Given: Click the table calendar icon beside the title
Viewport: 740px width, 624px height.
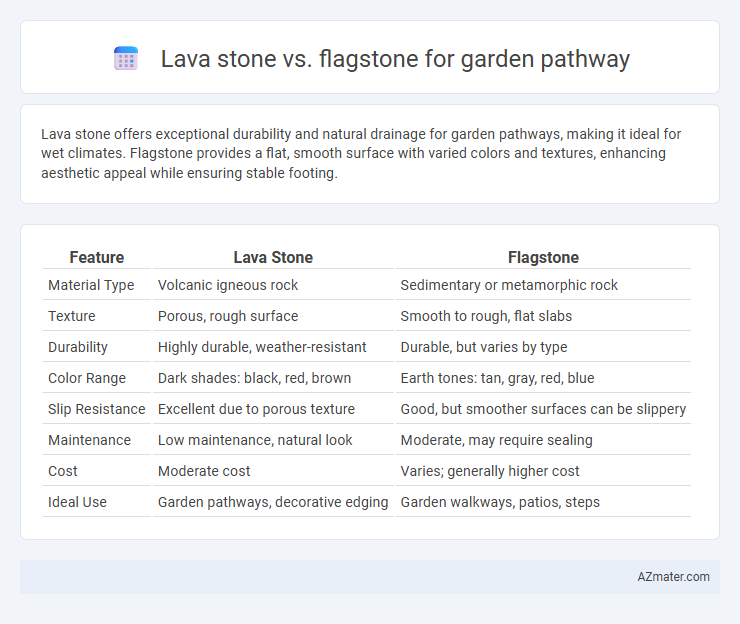Looking at the screenshot, I should pos(126,59).
